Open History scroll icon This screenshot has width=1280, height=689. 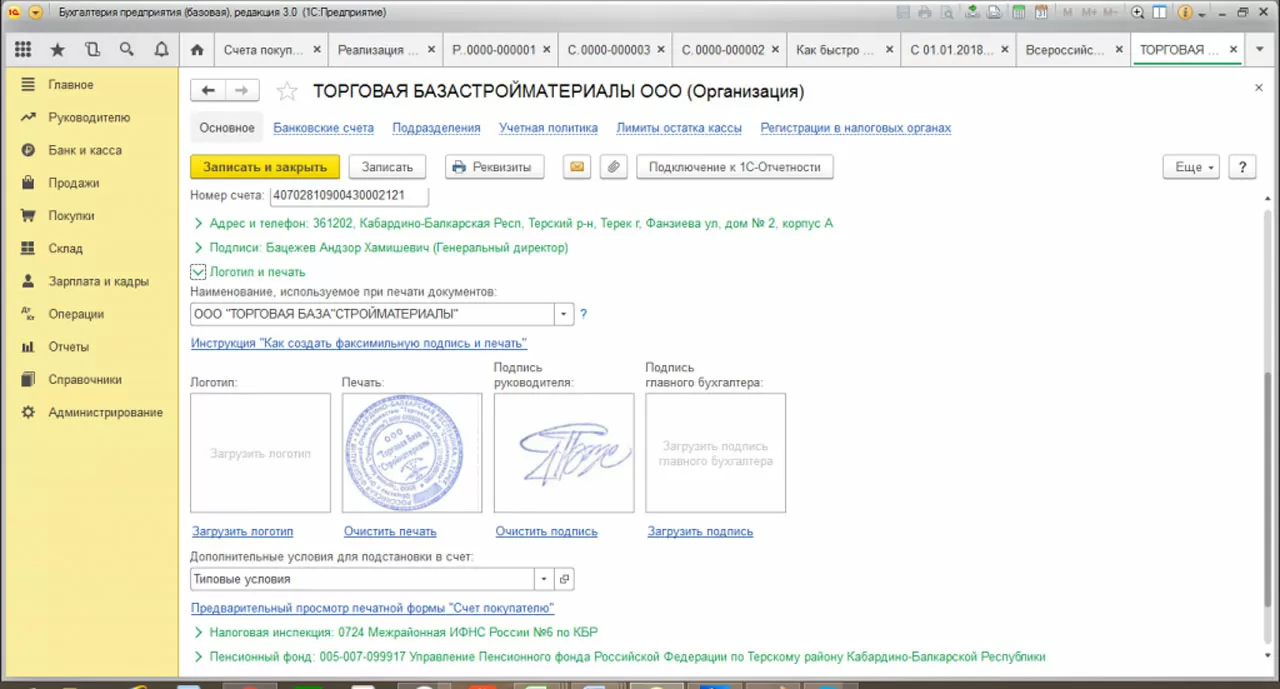pos(92,49)
